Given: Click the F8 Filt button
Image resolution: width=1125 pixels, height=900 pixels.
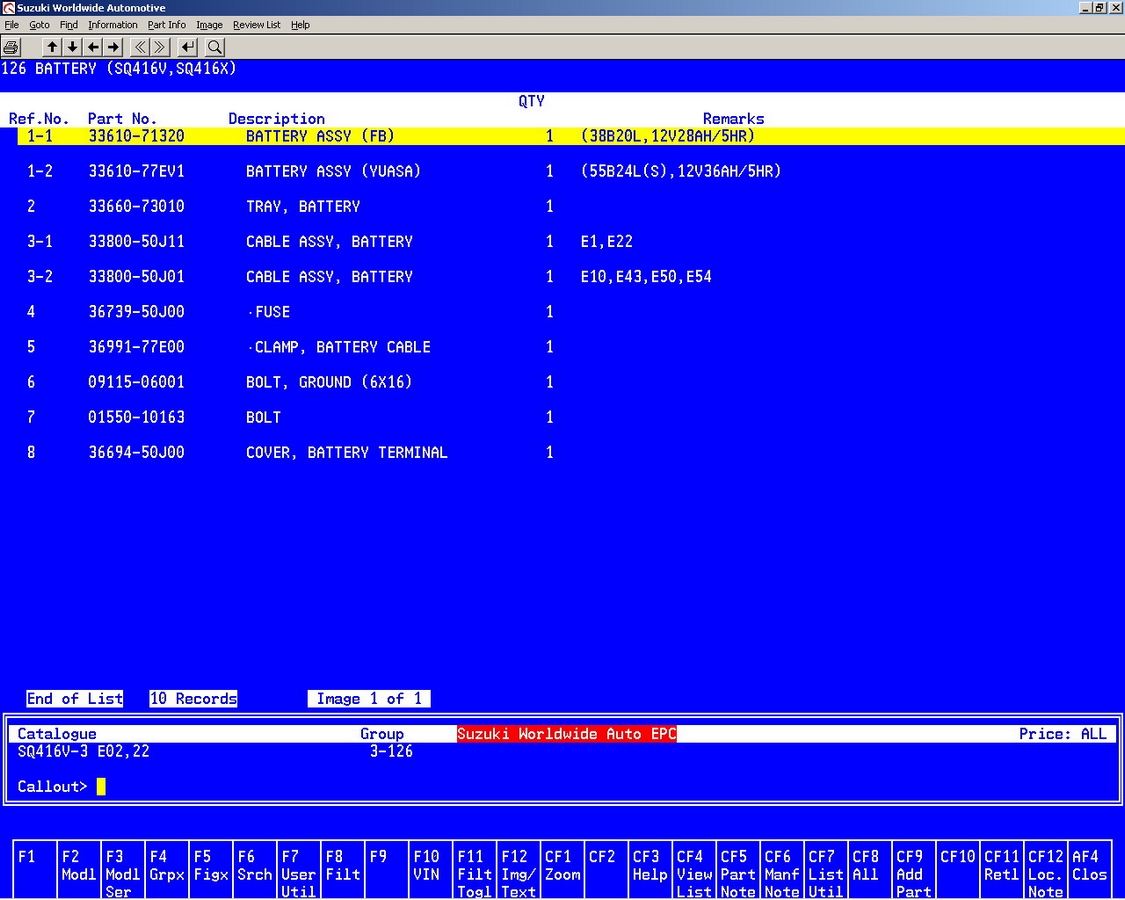Looking at the screenshot, I should pyautogui.click(x=343, y=869).
